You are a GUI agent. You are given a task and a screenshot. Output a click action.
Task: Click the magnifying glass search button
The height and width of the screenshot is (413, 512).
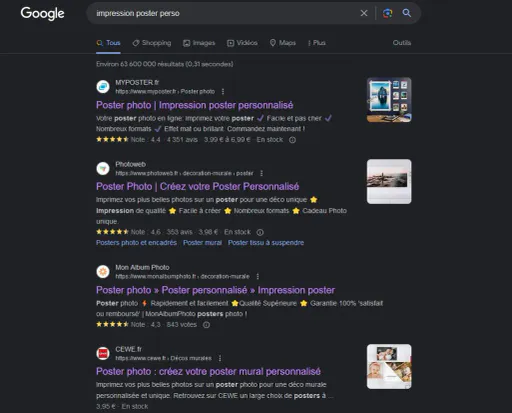407,13
